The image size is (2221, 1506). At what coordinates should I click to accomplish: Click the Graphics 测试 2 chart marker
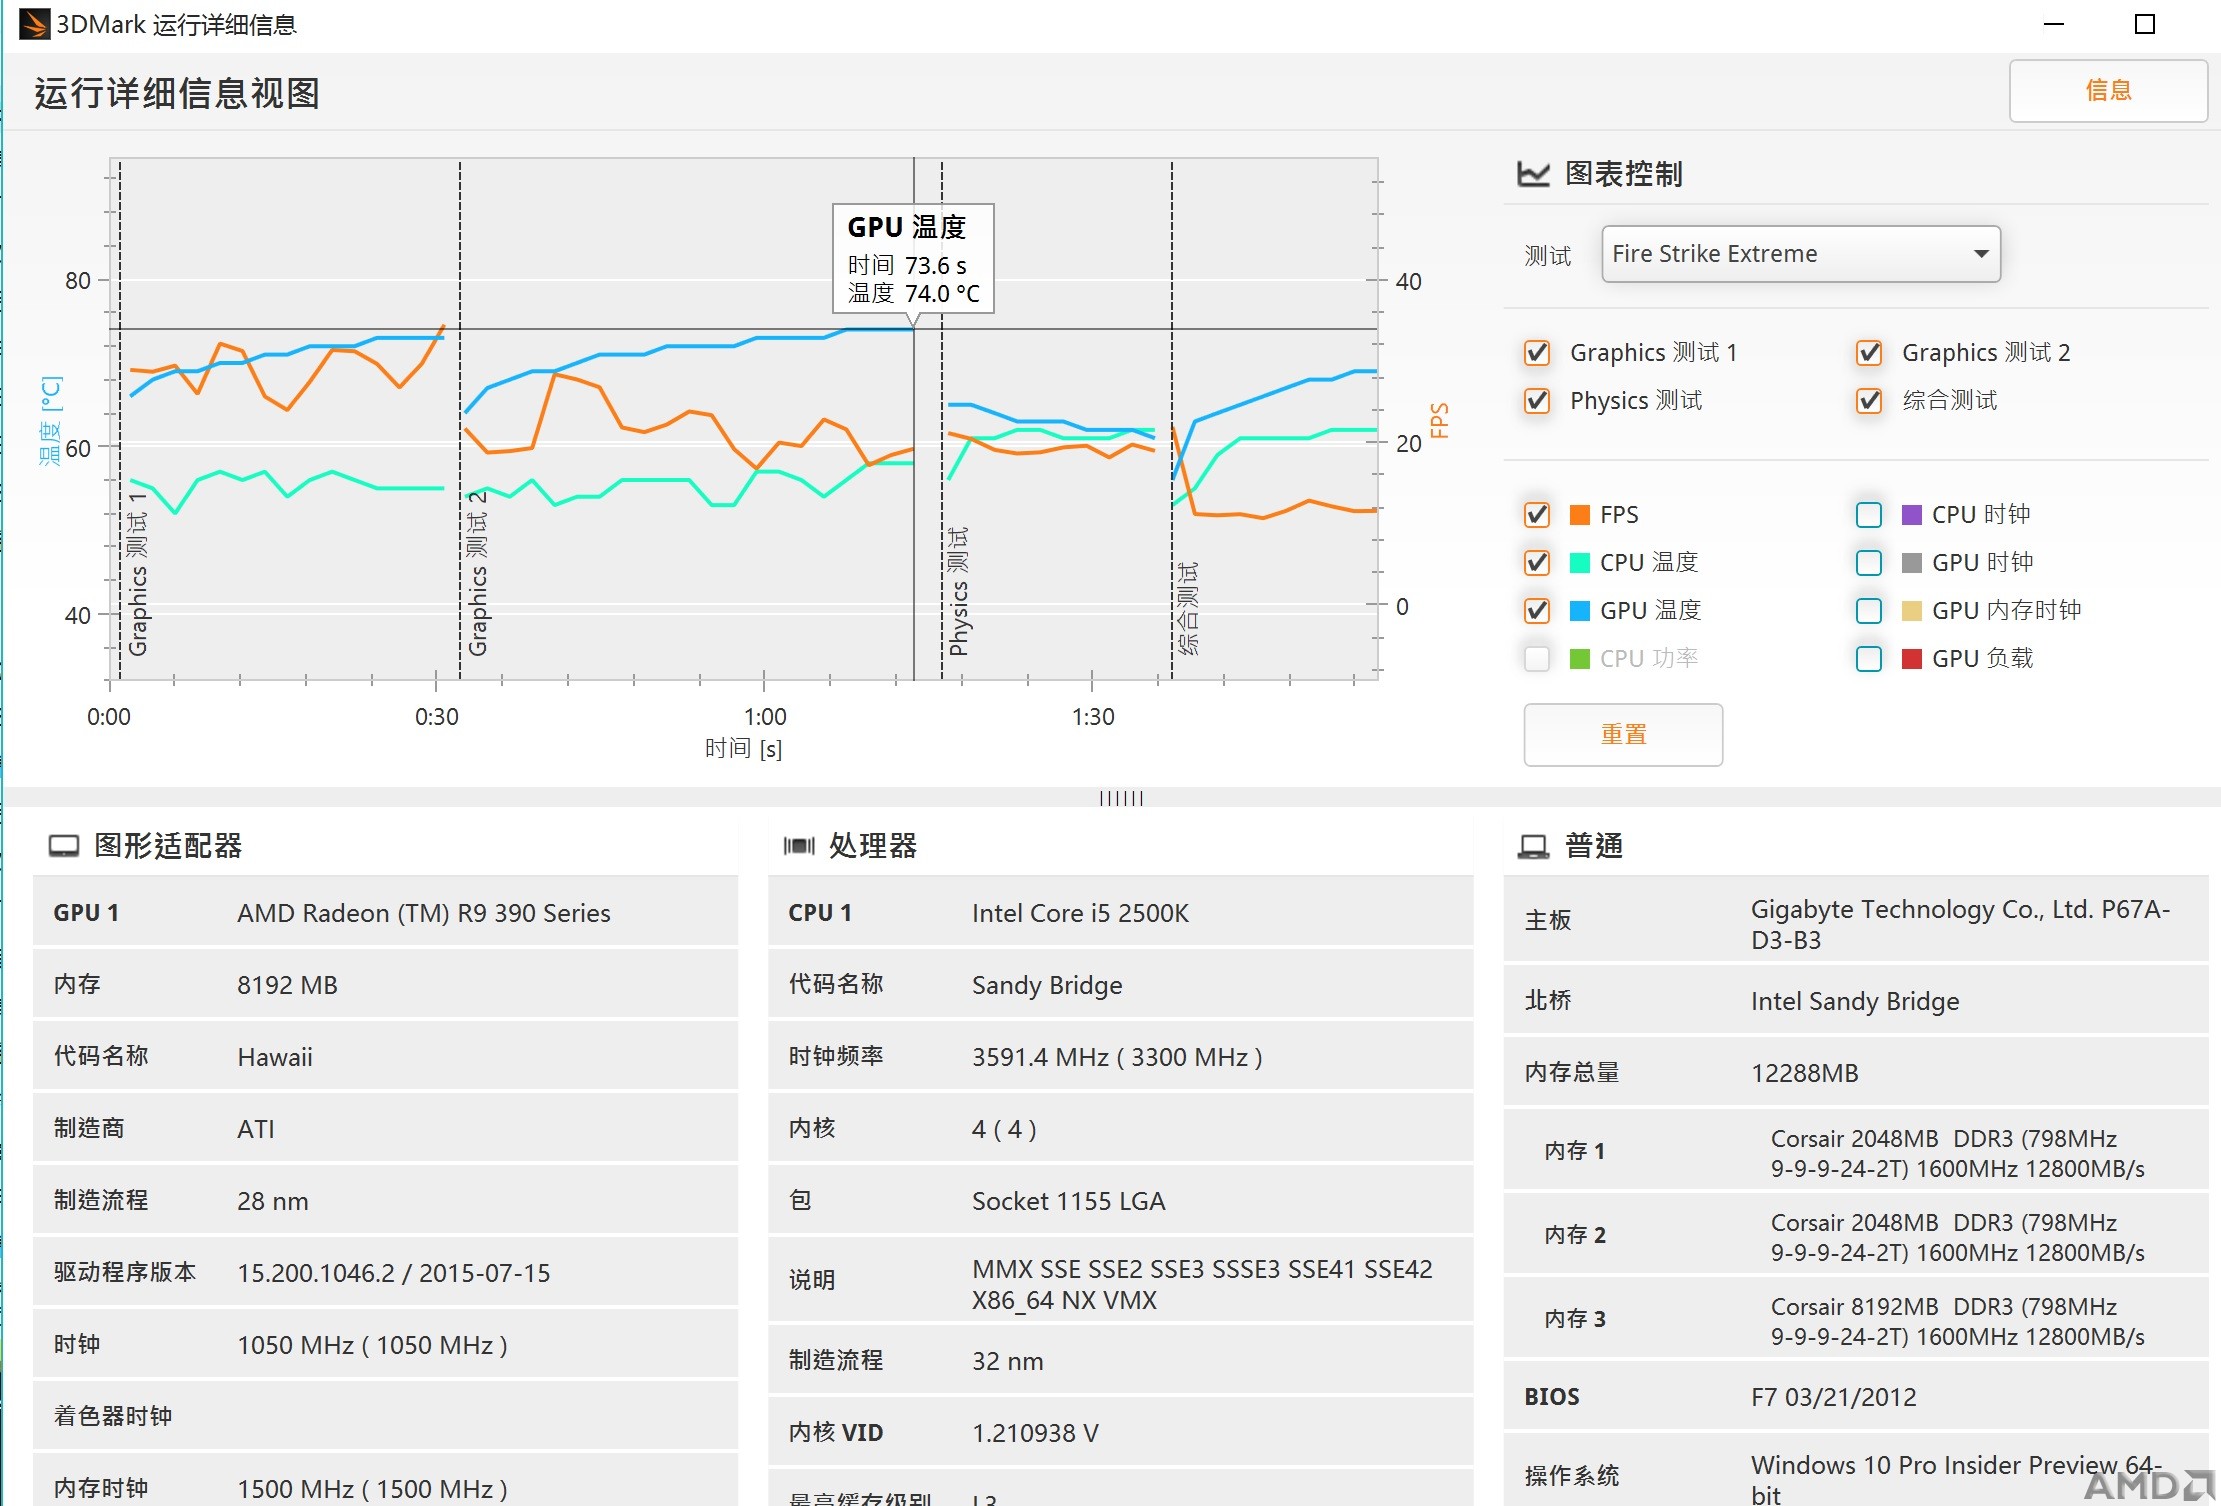[477, 573]
